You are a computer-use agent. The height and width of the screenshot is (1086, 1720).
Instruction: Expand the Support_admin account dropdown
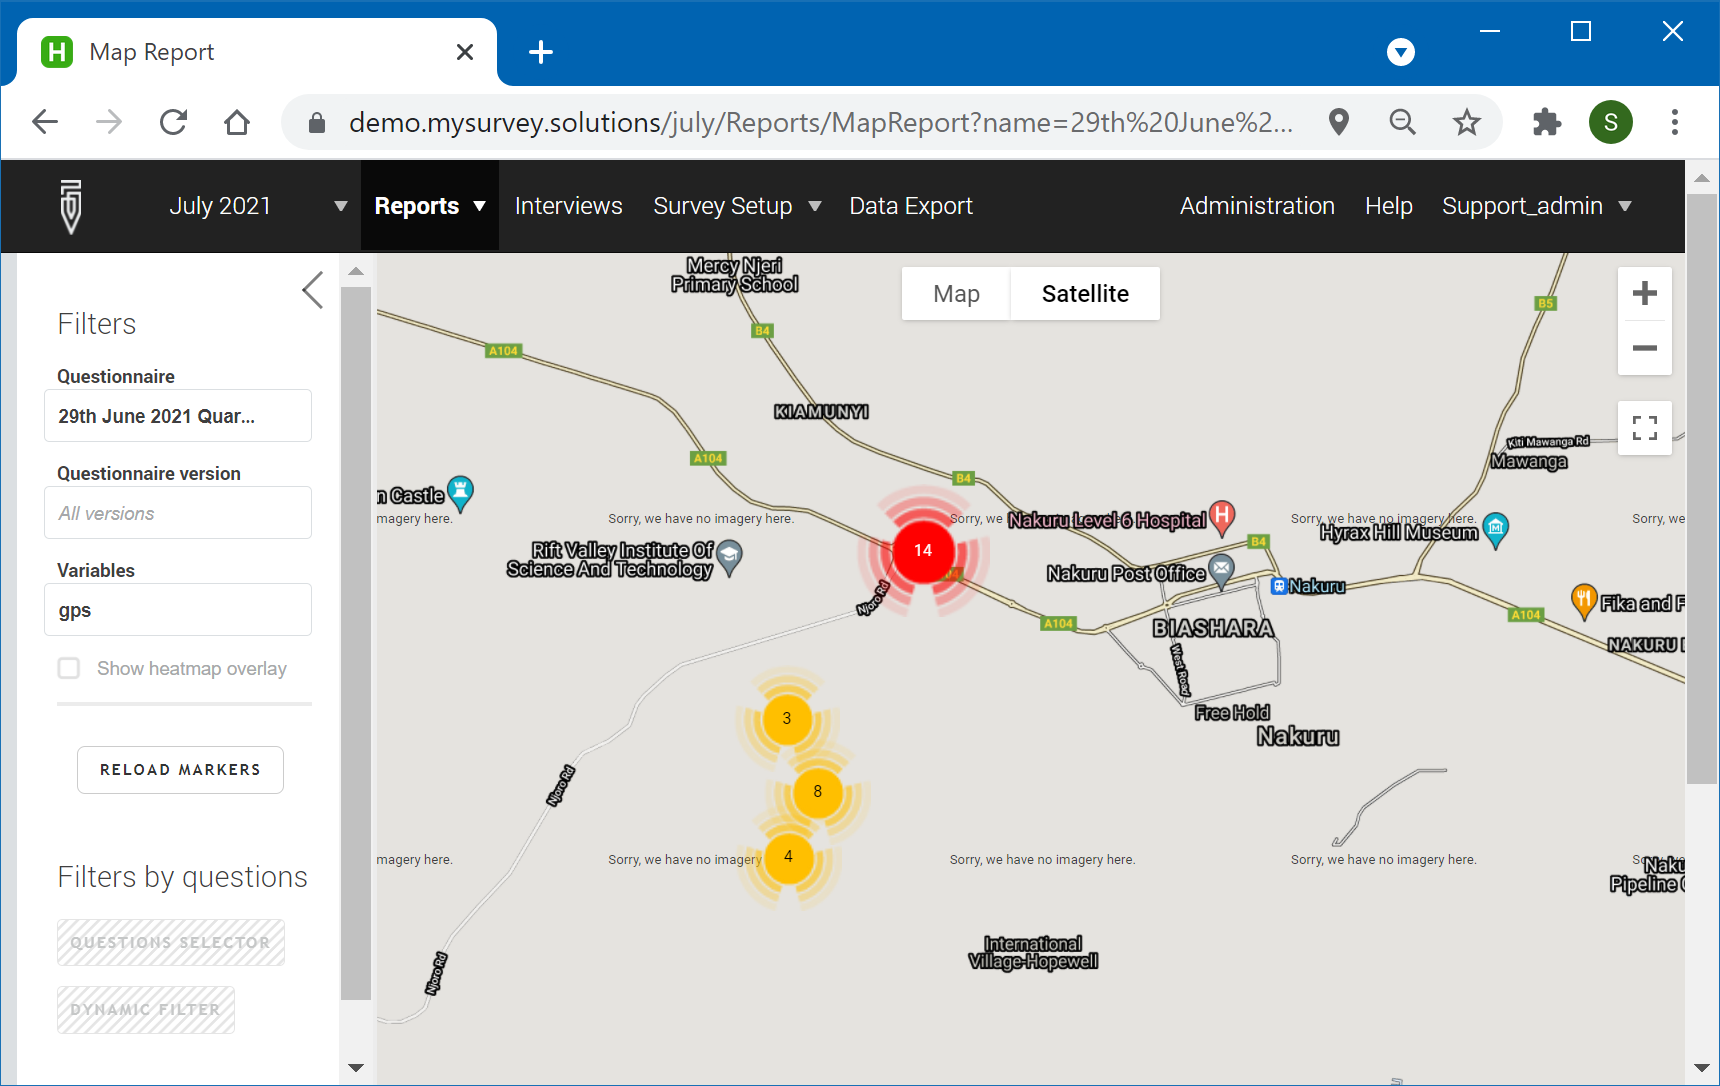[x=1536, y=206]
